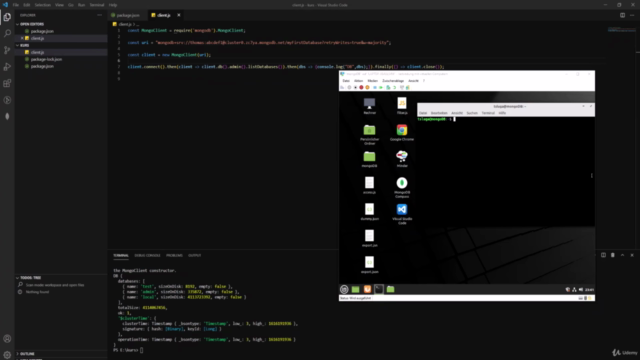Click the volume icon in VM taskbar
Screen dimensions: 640x360
coord(581,289)
